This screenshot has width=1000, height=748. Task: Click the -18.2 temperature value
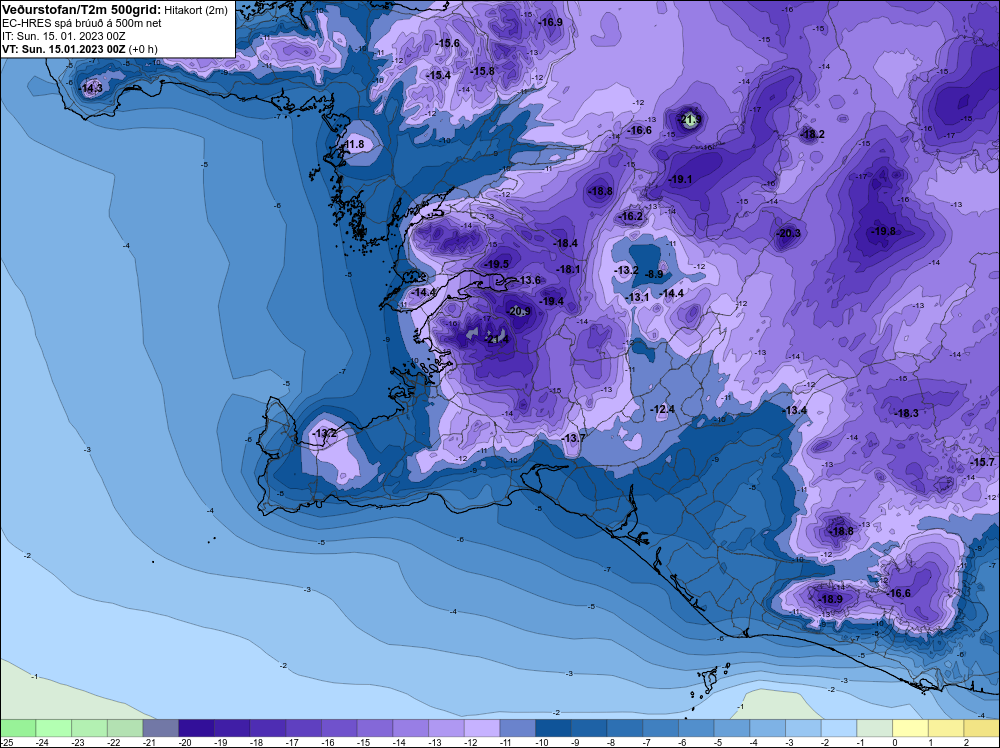coord(812,135)
